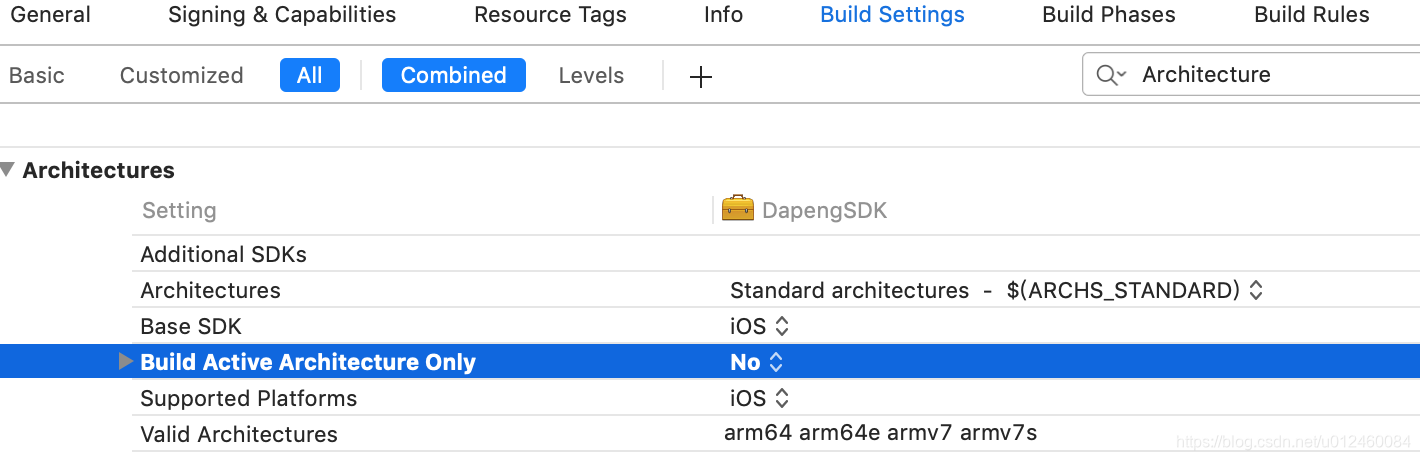Click the Architecture search field

click(1270, 75)
